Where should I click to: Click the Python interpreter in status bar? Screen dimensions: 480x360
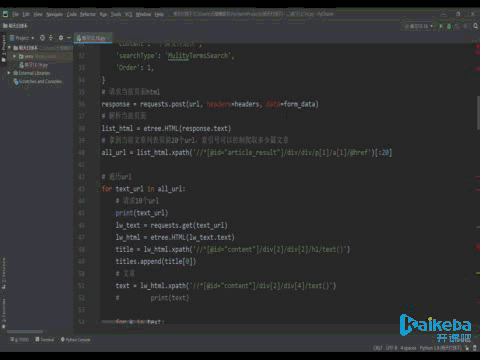click(x=440, y=348)
